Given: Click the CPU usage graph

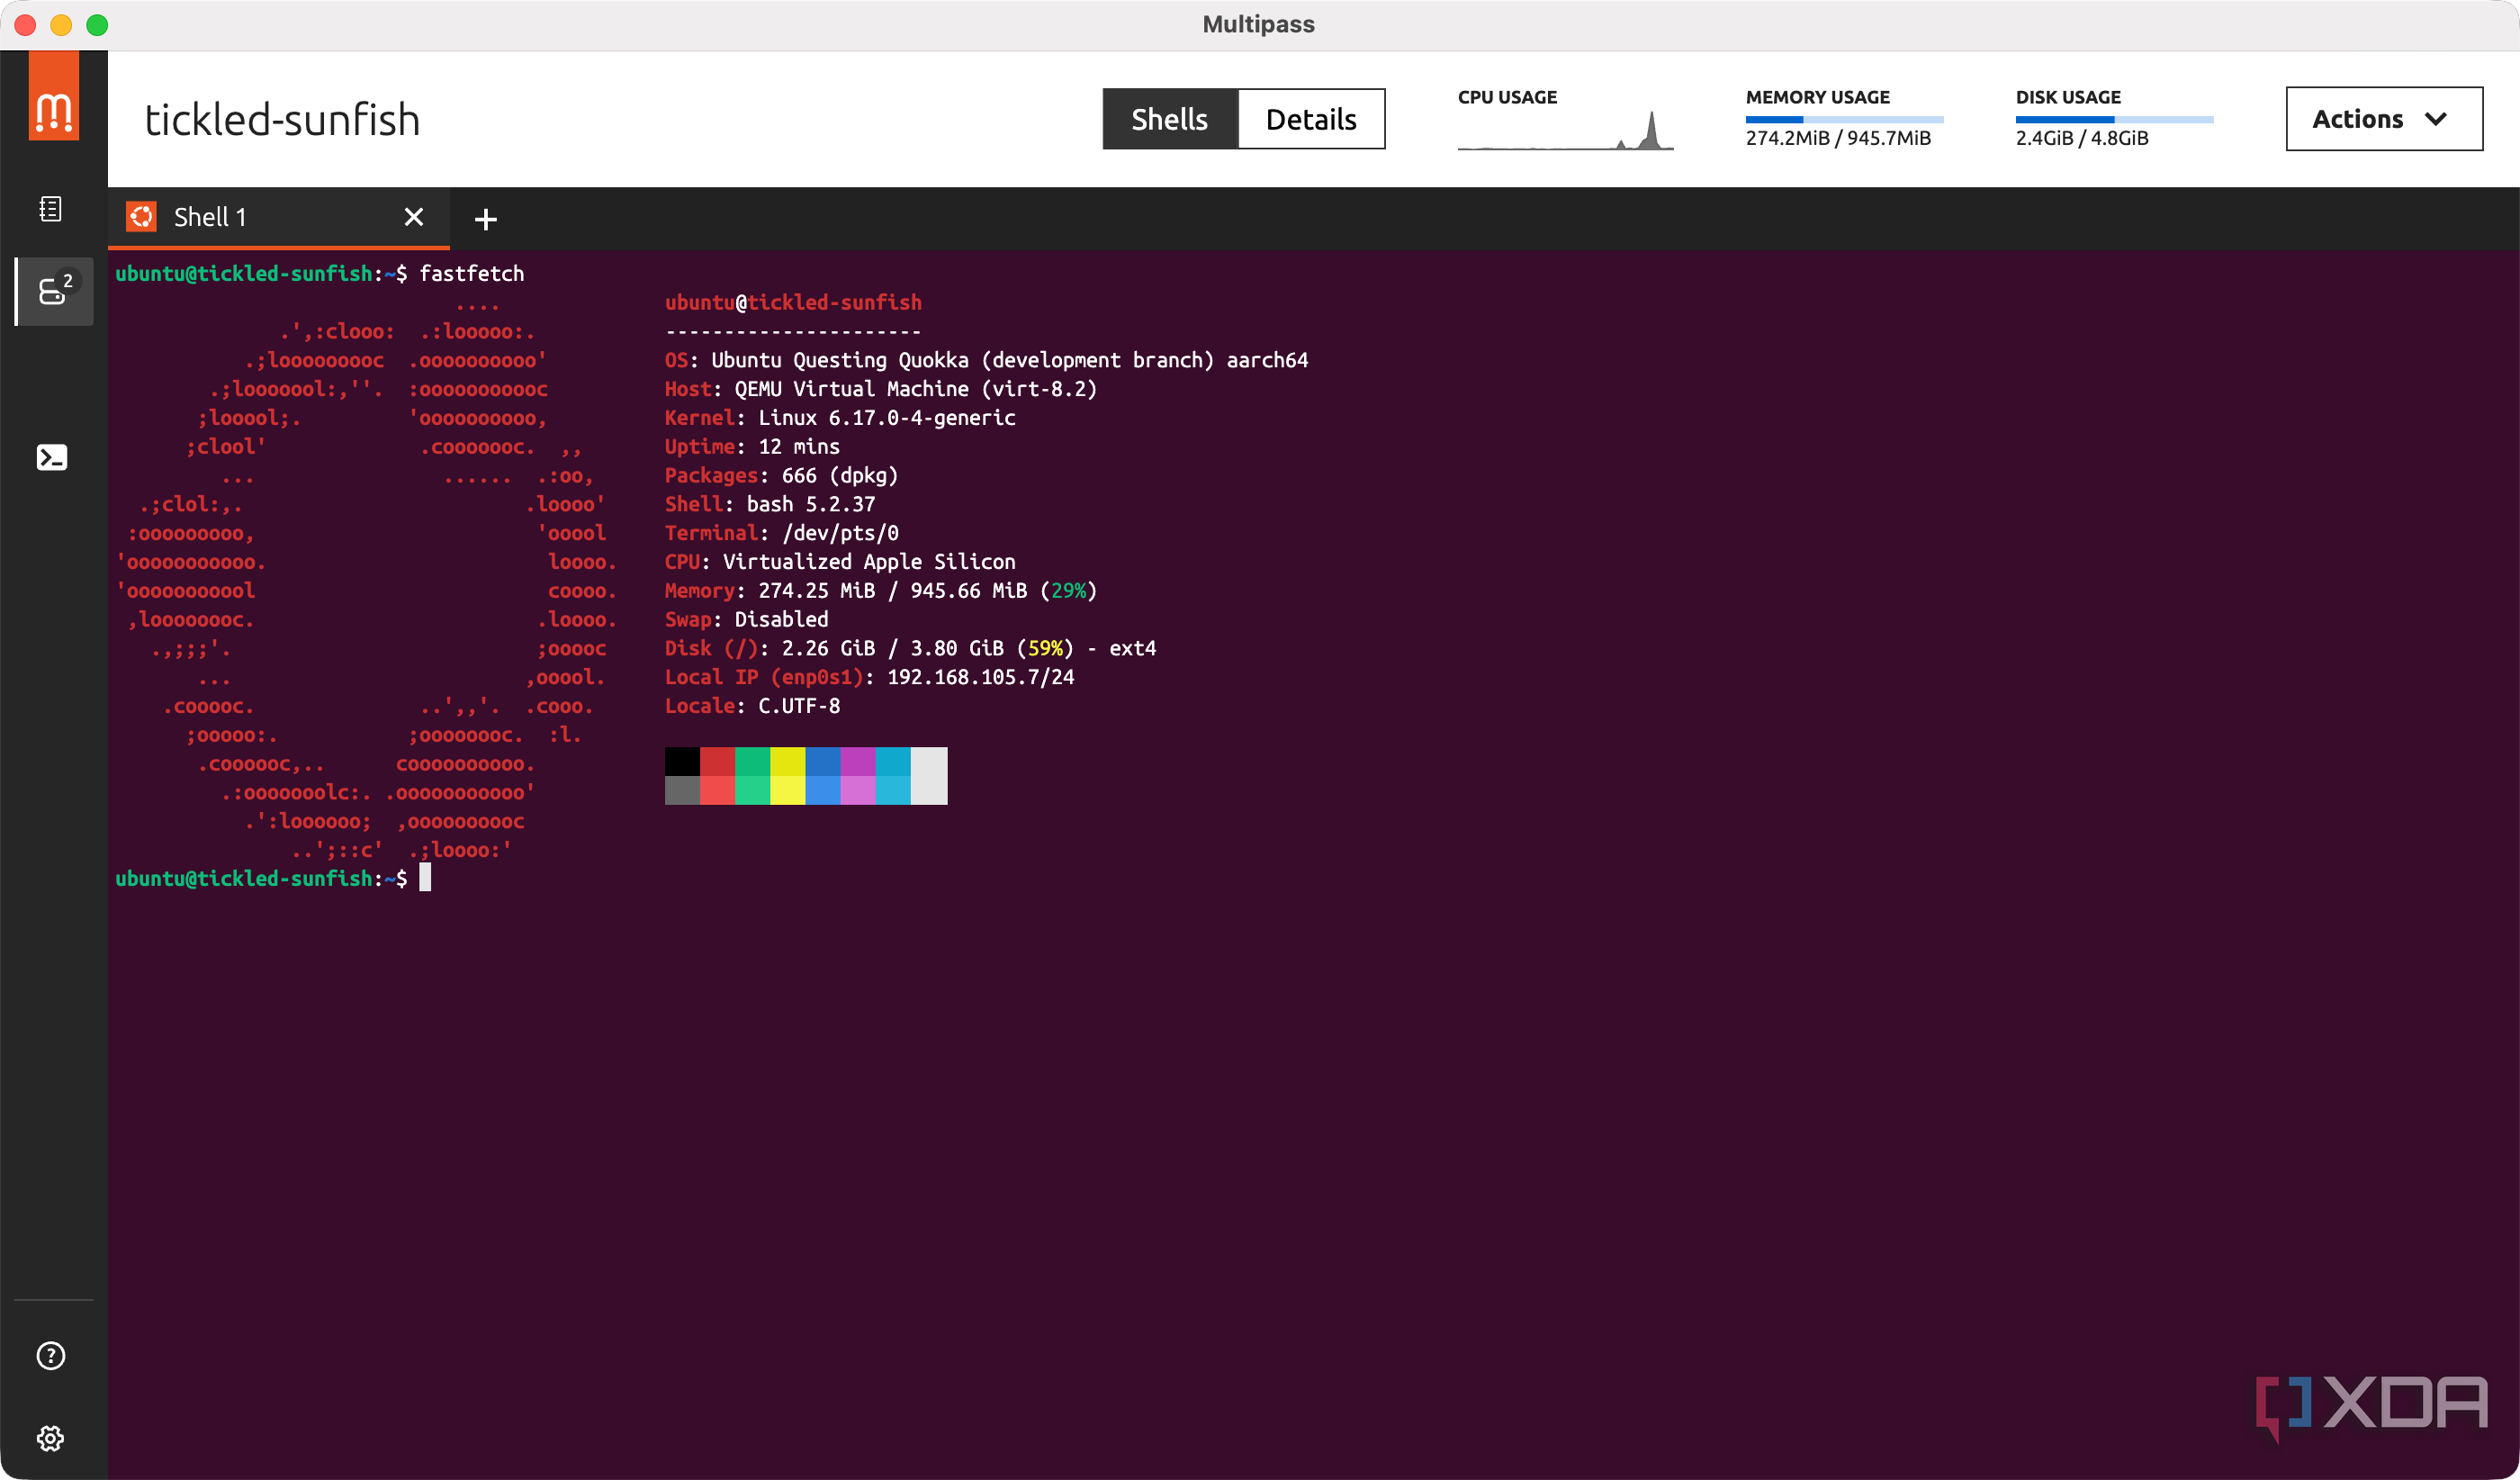Looking at the screenshot, I should [x=1565, y=131].
